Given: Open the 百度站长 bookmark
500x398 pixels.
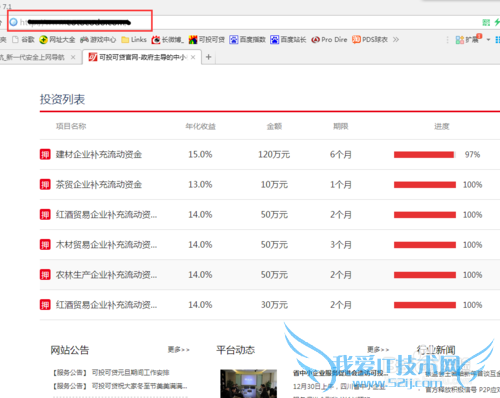Looking at the screenshot, I should point(288,40).
